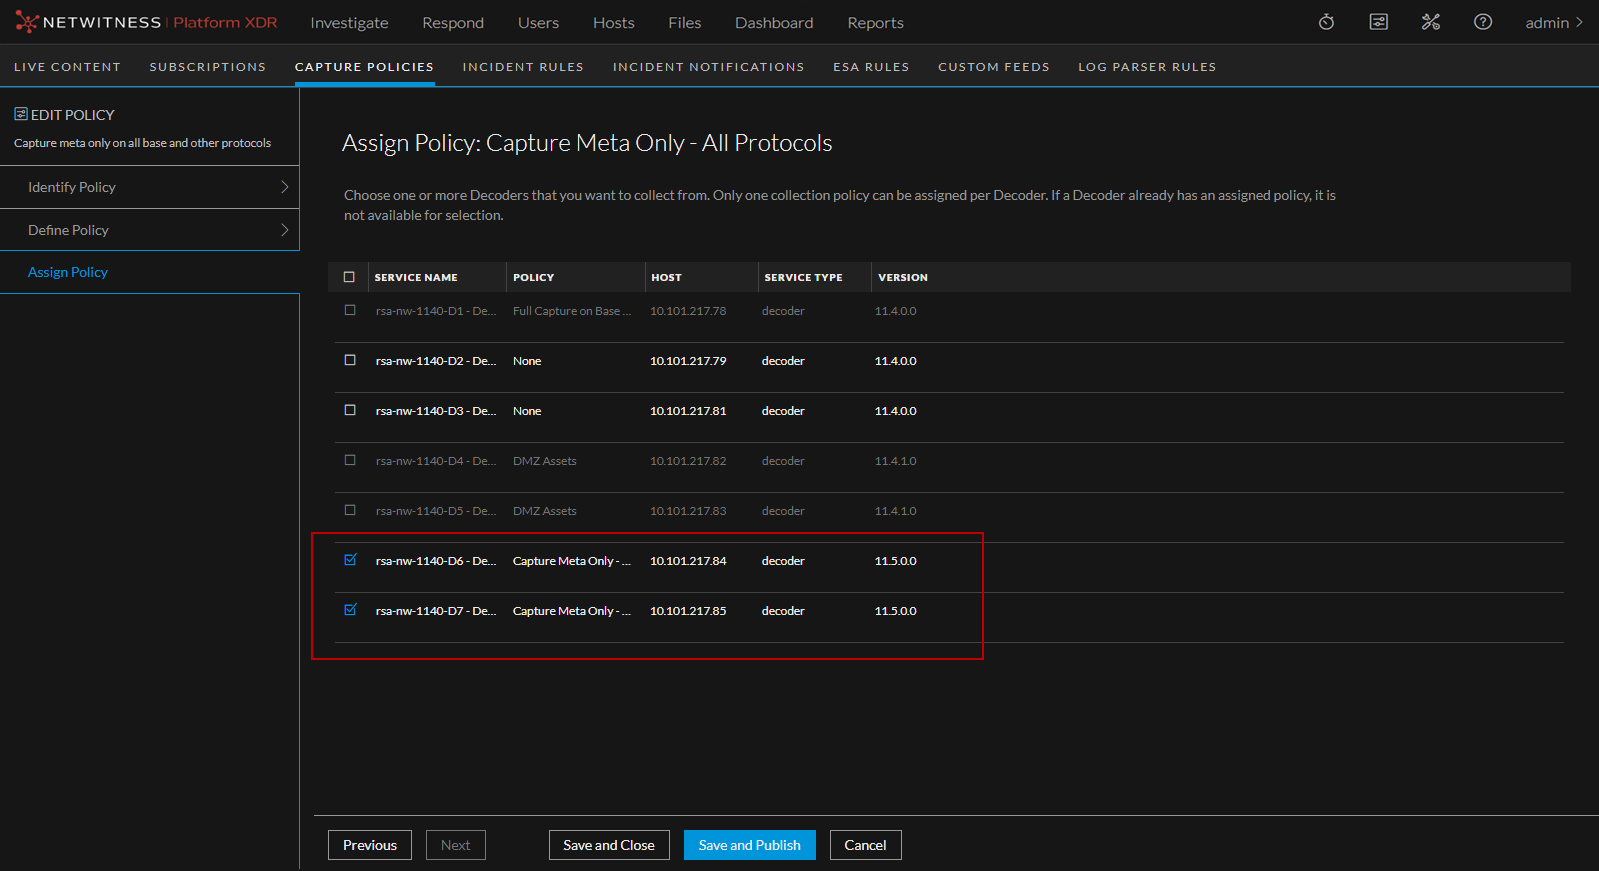Open the admin tools wrench icon
The height and width of the screenshot is (871, 1599).
(1430, 22)
